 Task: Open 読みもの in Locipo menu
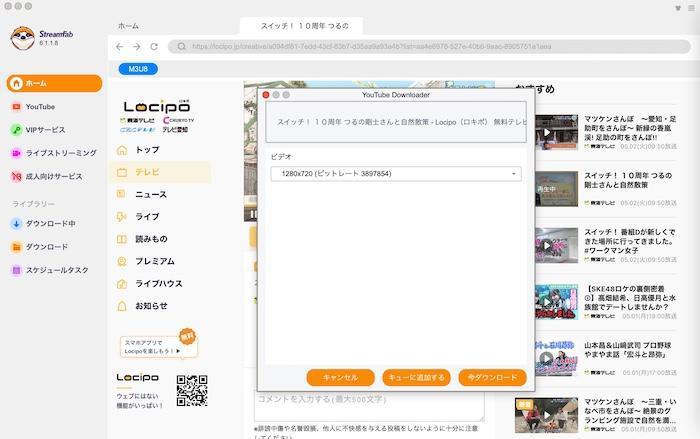(x=142, y=239)
